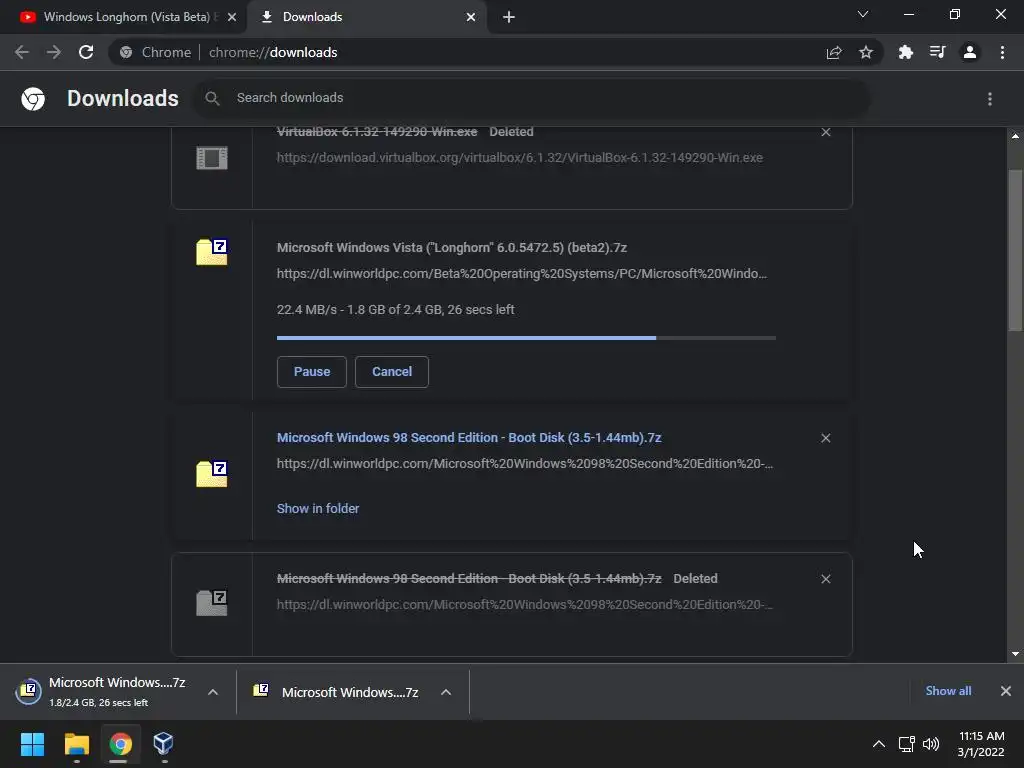Expand options for the completed download shelf item
1024x768 pixels.
[x=446, y=692]
